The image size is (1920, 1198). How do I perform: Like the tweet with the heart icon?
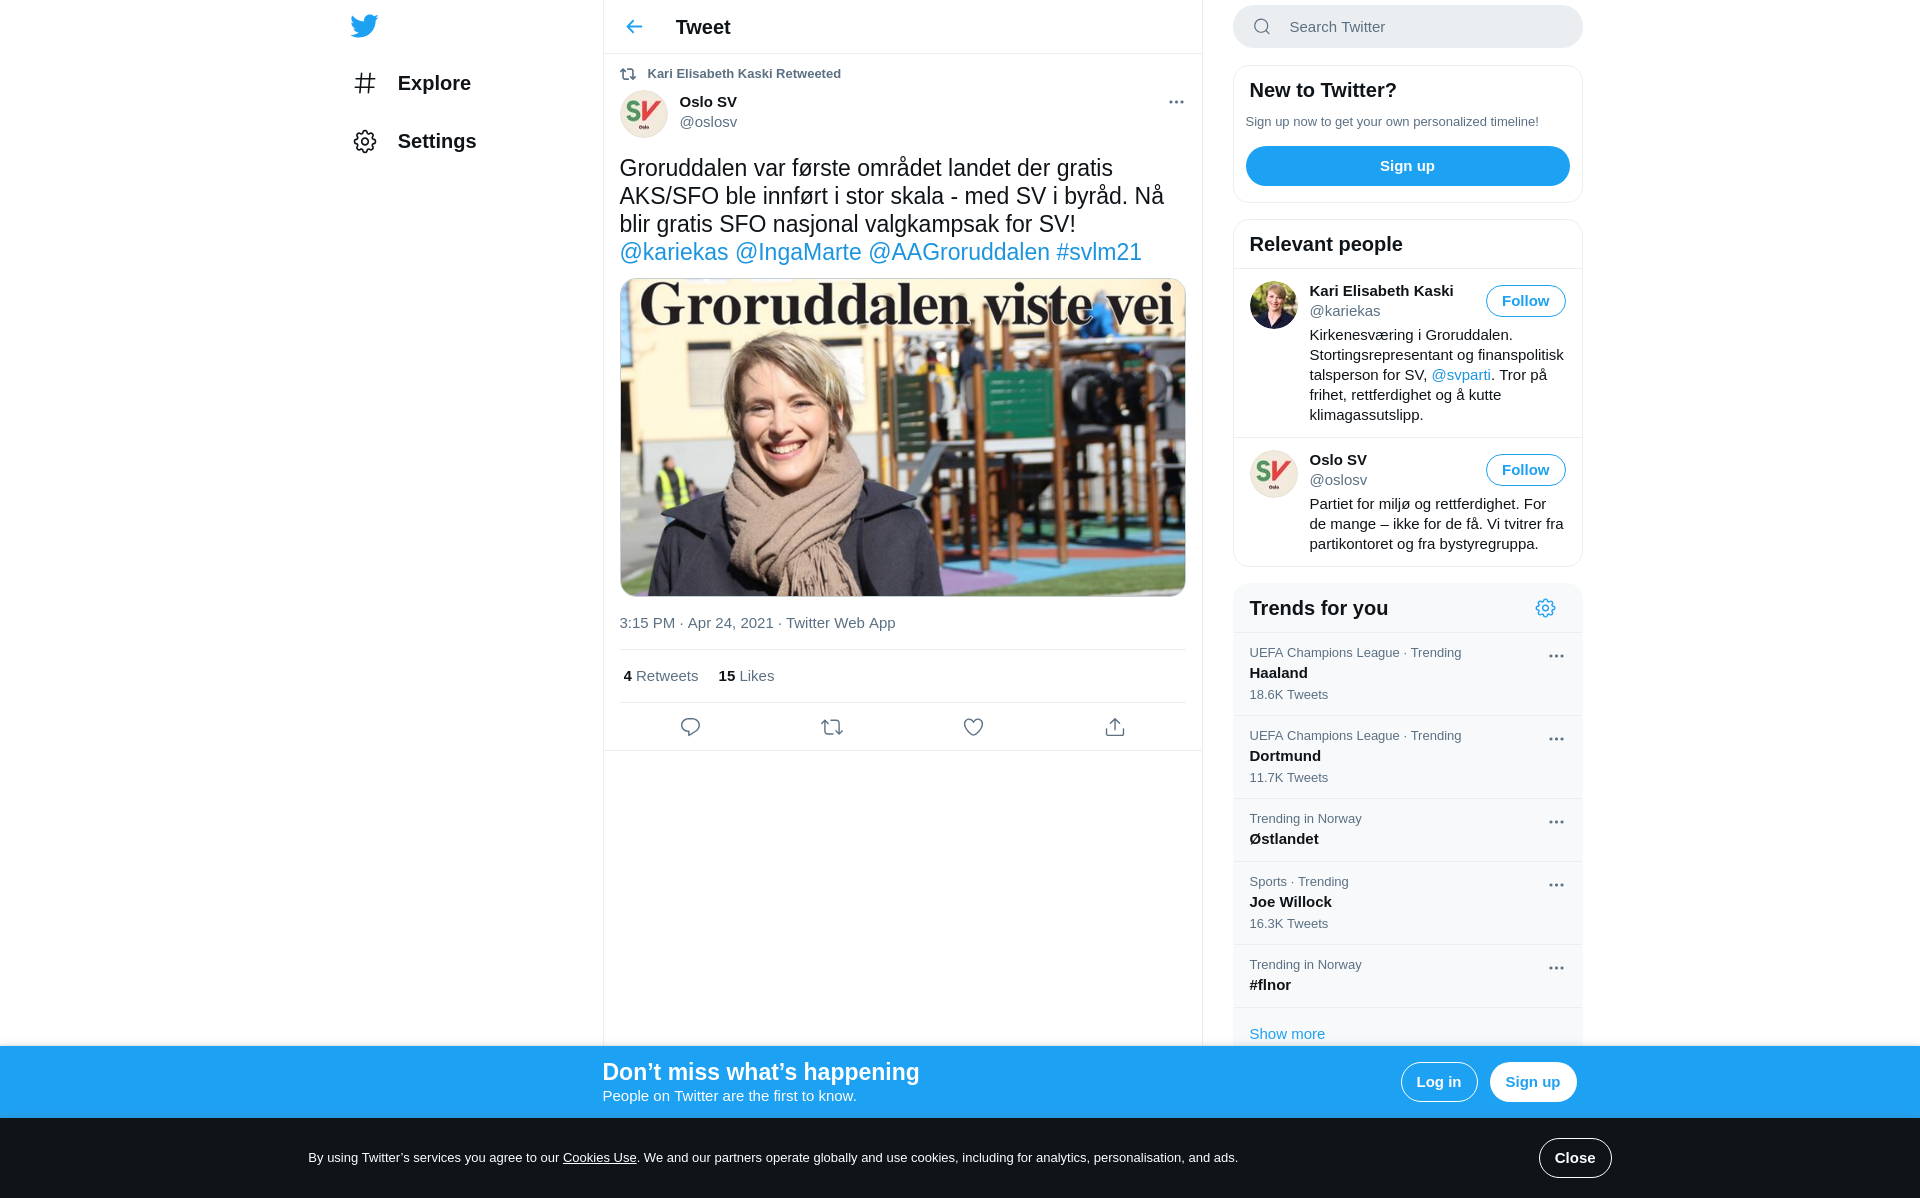coord(973,727)
